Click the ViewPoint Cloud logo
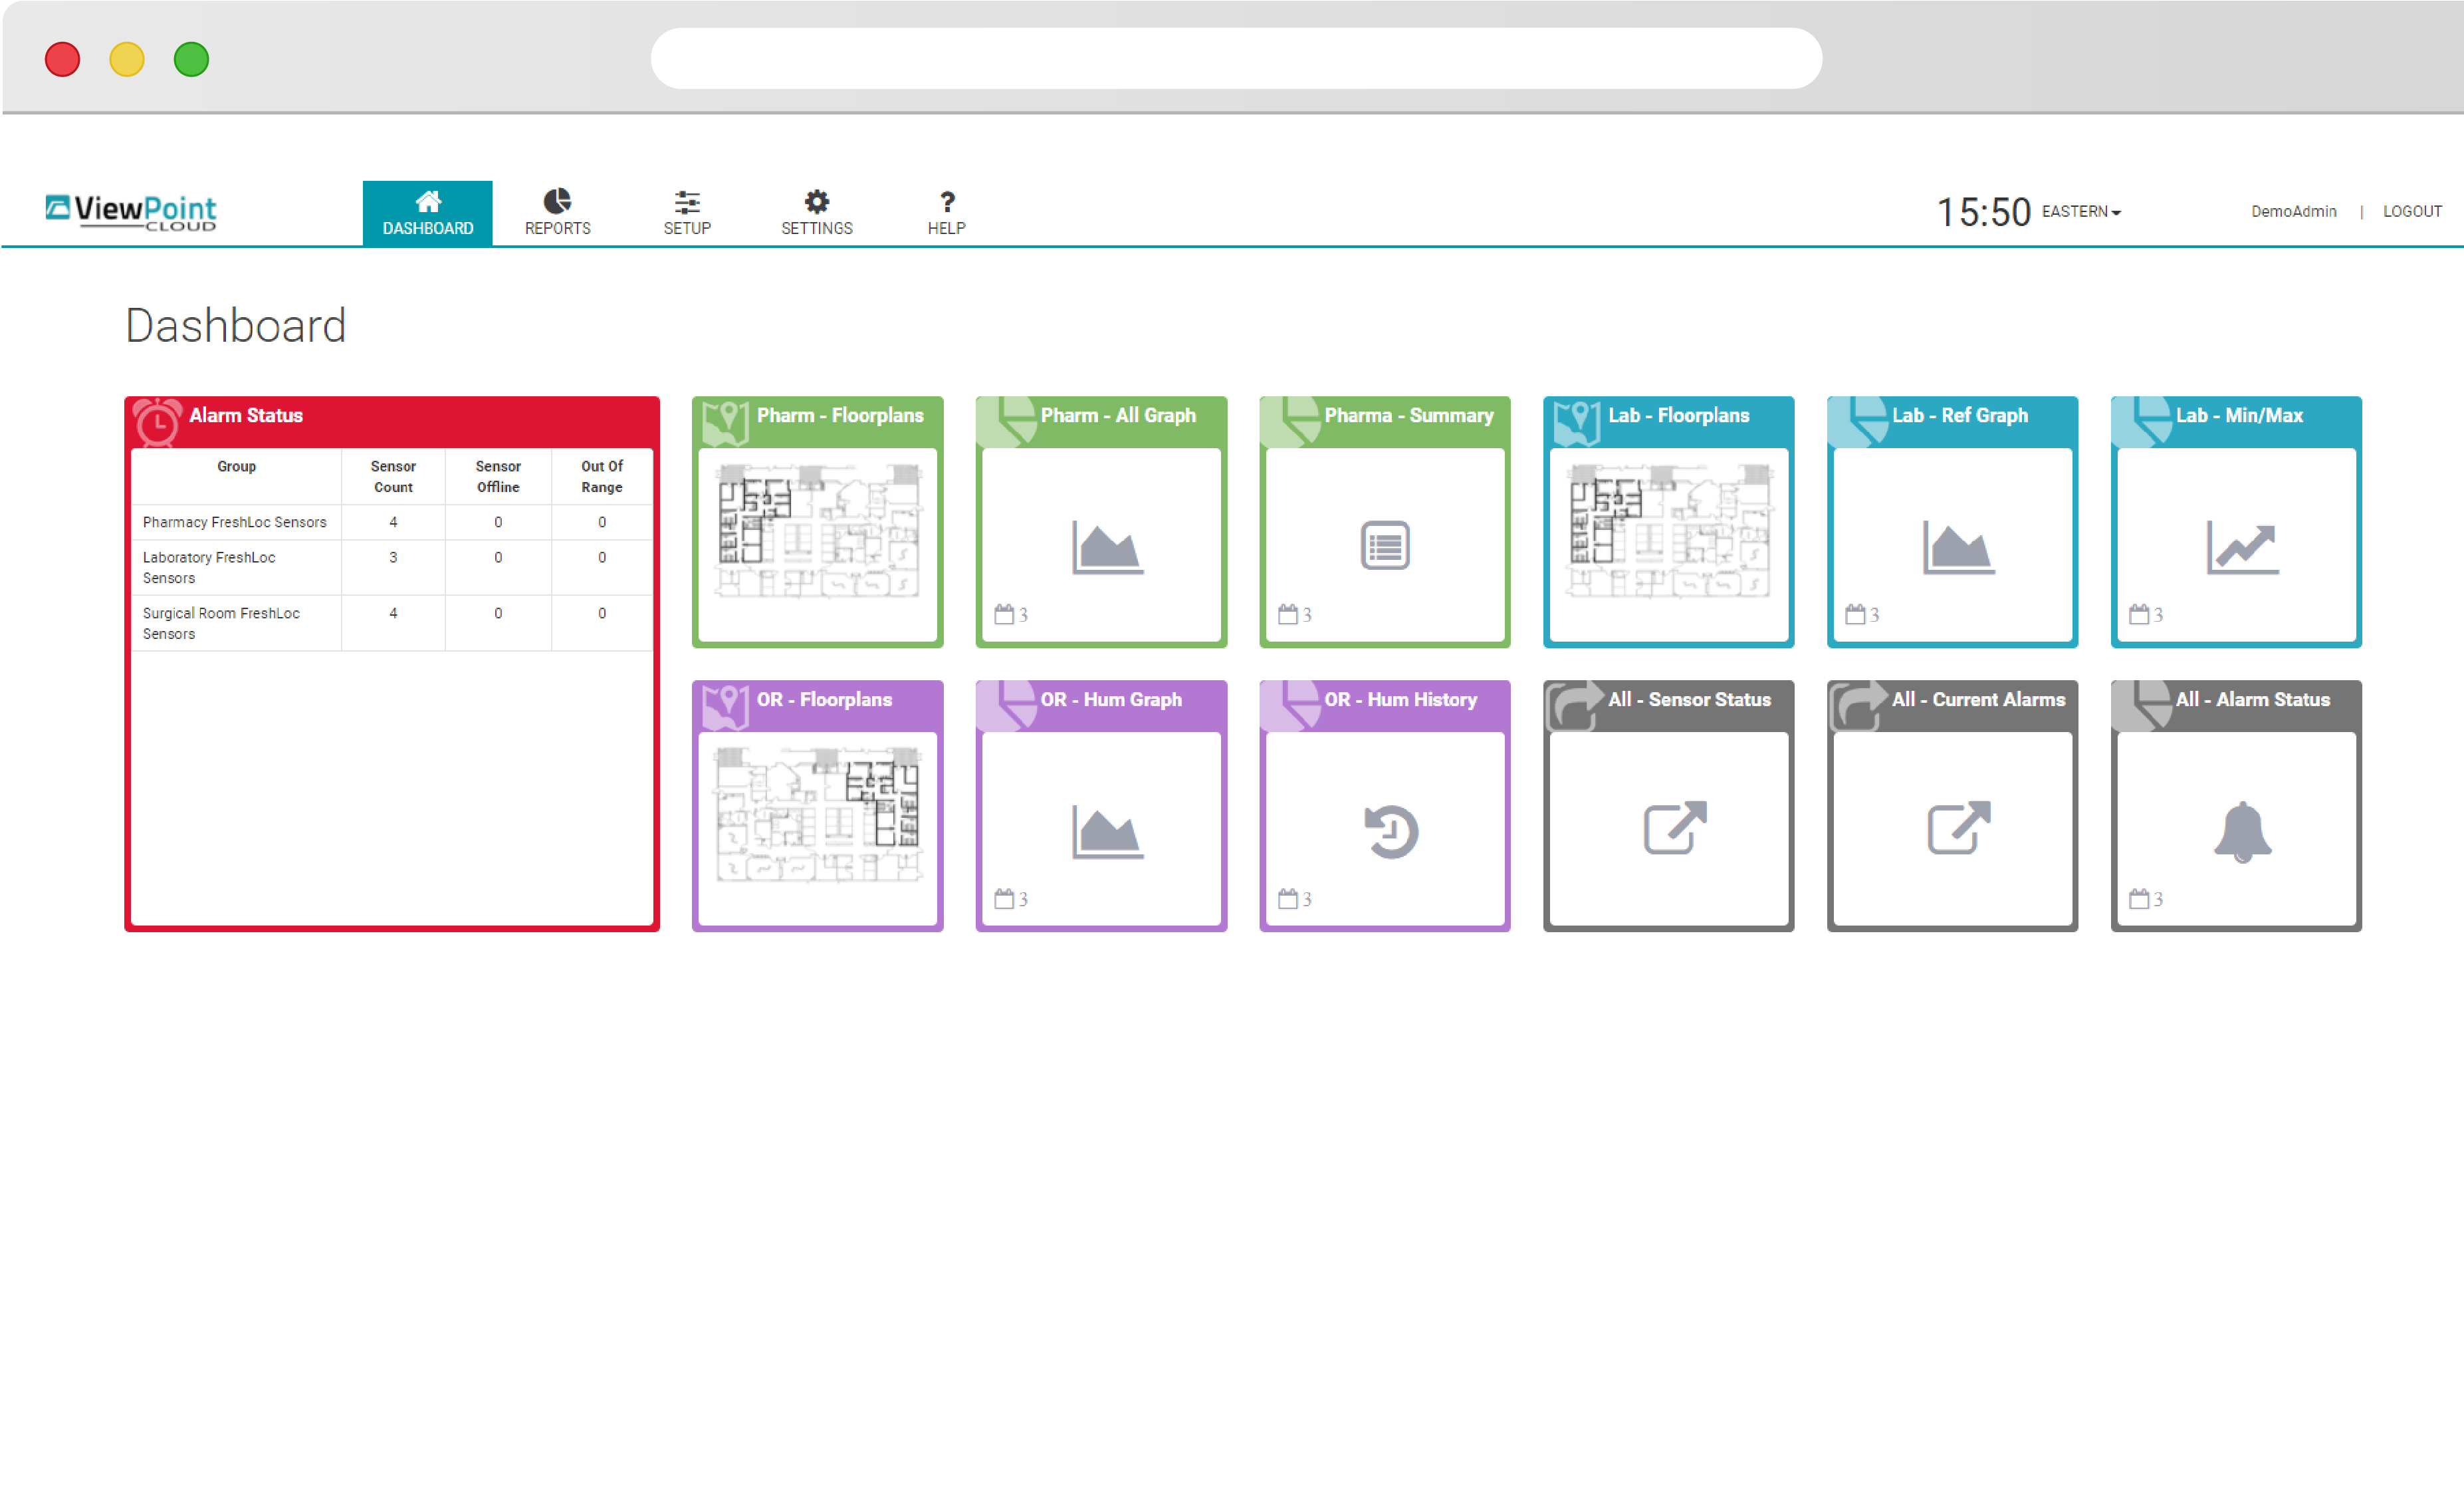 click(x=131, y=212)
